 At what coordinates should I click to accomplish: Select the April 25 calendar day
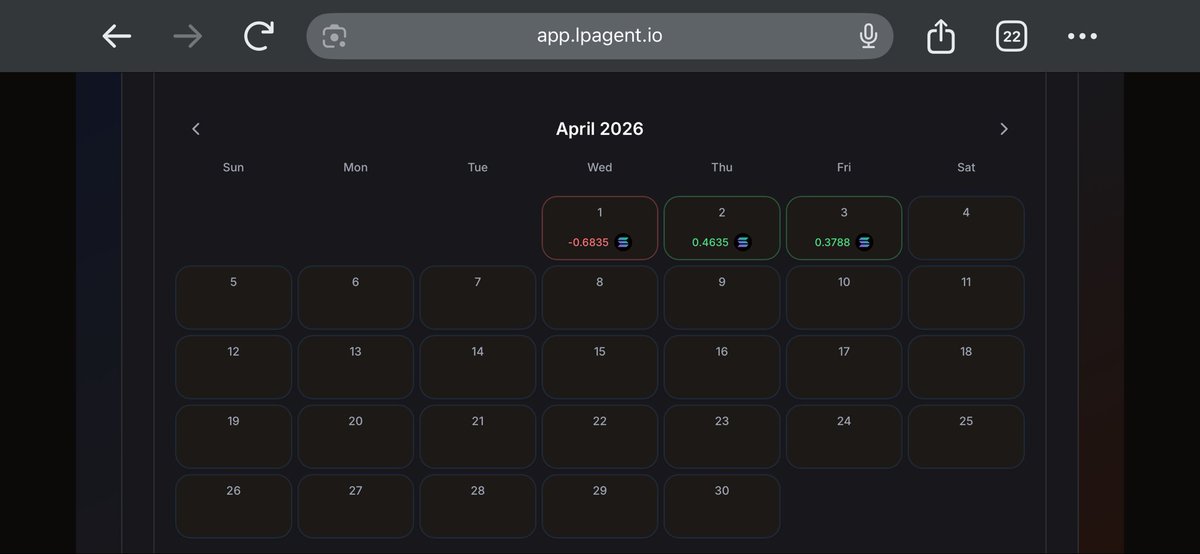(966, 436)
